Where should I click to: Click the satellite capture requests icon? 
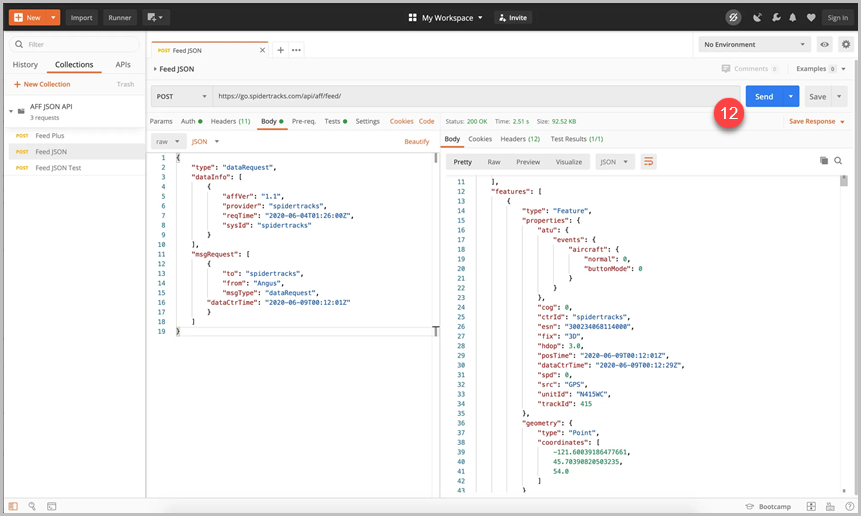click(x=757, y=18)
